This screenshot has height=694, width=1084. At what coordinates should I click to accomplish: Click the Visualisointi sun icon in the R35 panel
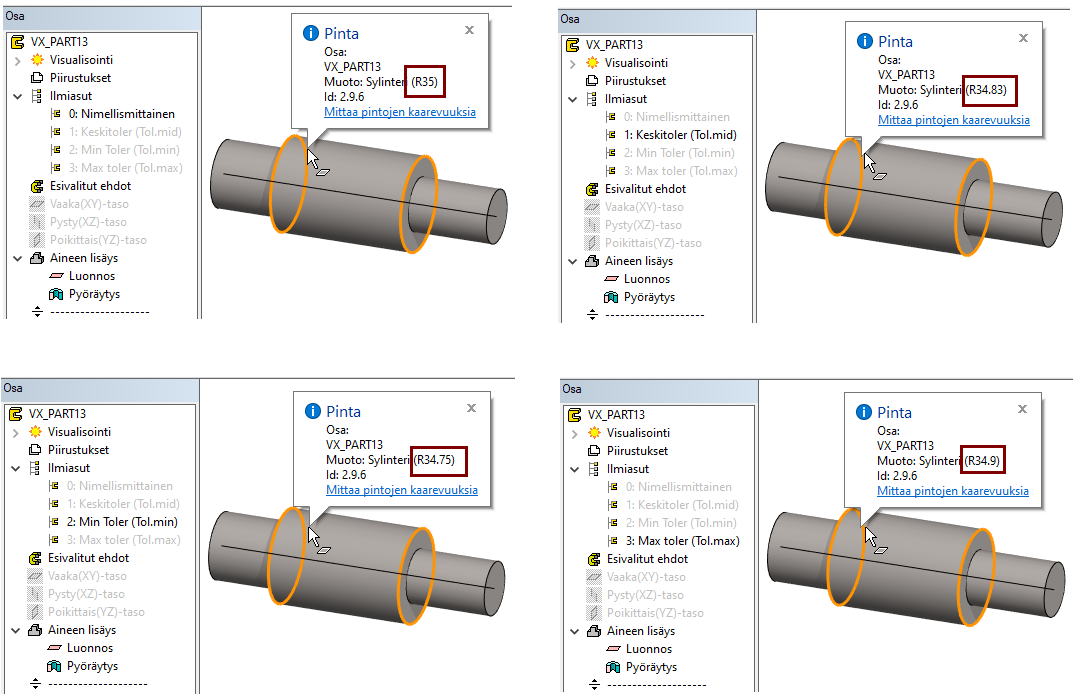click(37, 60)
